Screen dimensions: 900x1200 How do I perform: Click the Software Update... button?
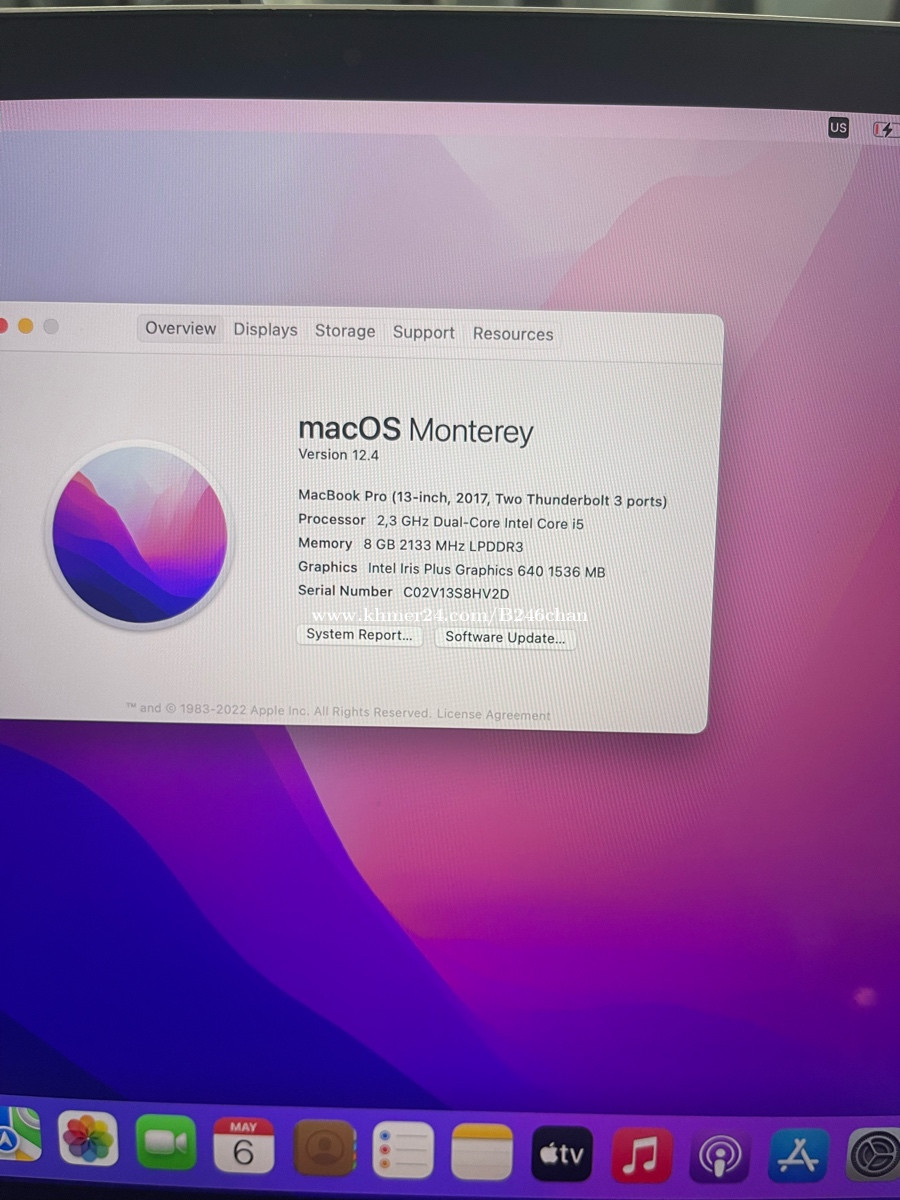pos(505,638)
